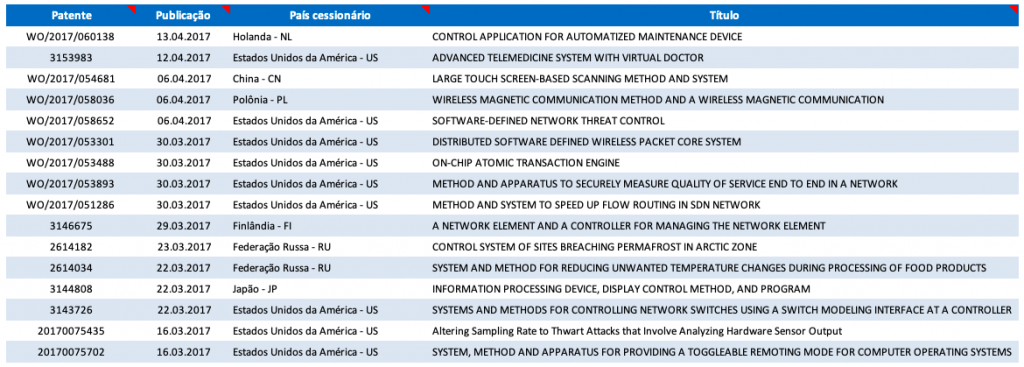The image size is (1024, 367).
Task: Select the SPEED UP FLOW ROUTING IN SDN title
Action: tap(596, 205)
